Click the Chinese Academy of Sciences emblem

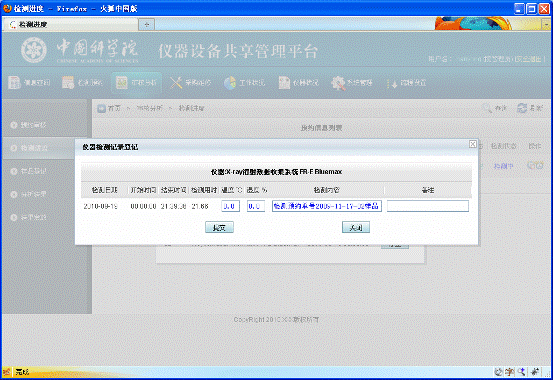tap(34, 50)
